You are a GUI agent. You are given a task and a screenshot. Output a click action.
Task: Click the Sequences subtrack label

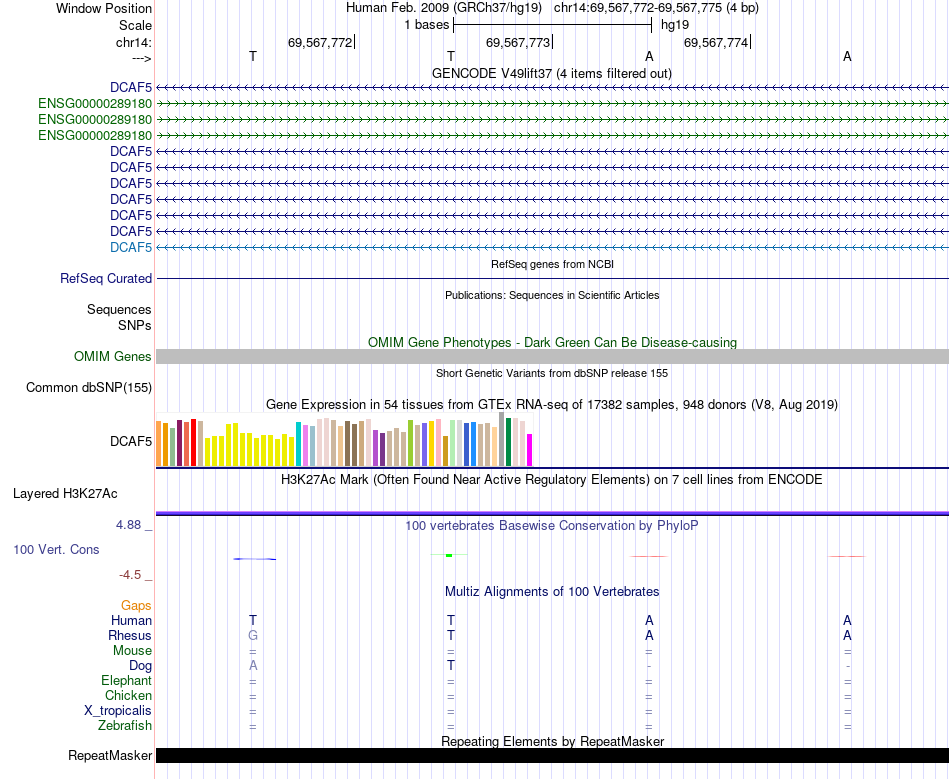click(119, 310)
